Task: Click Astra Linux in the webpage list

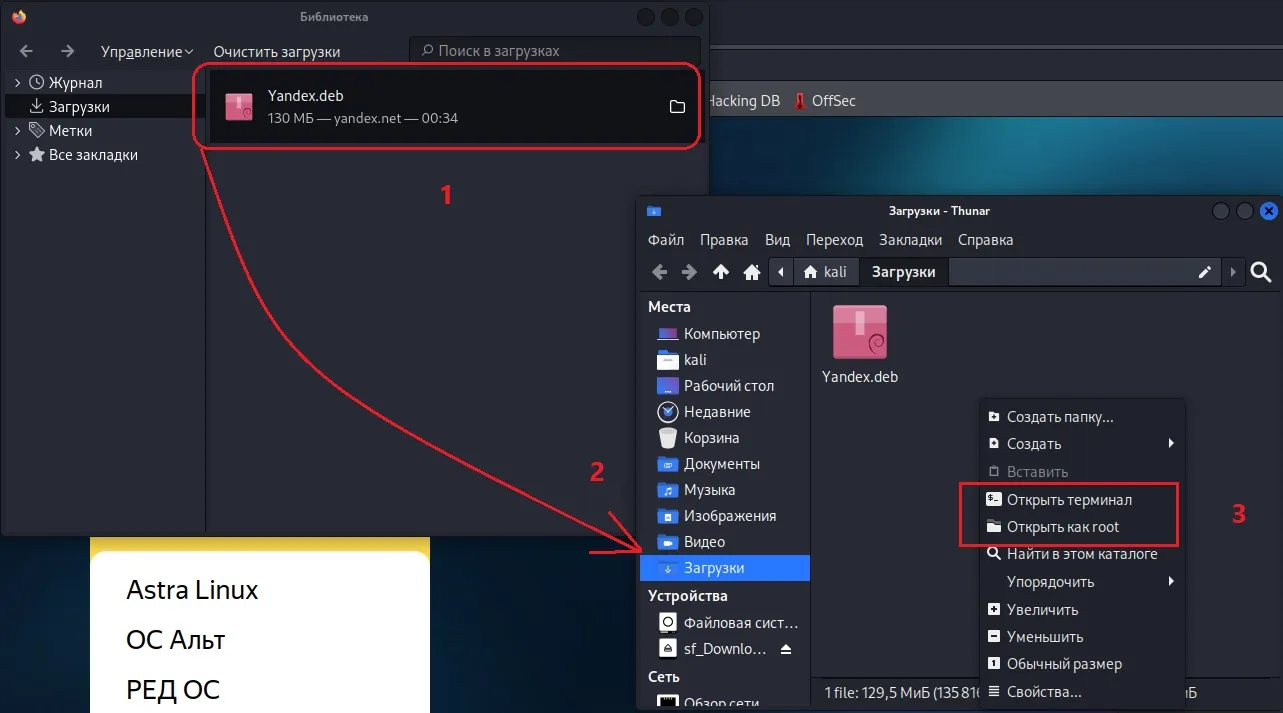Action: coord(192,590)
